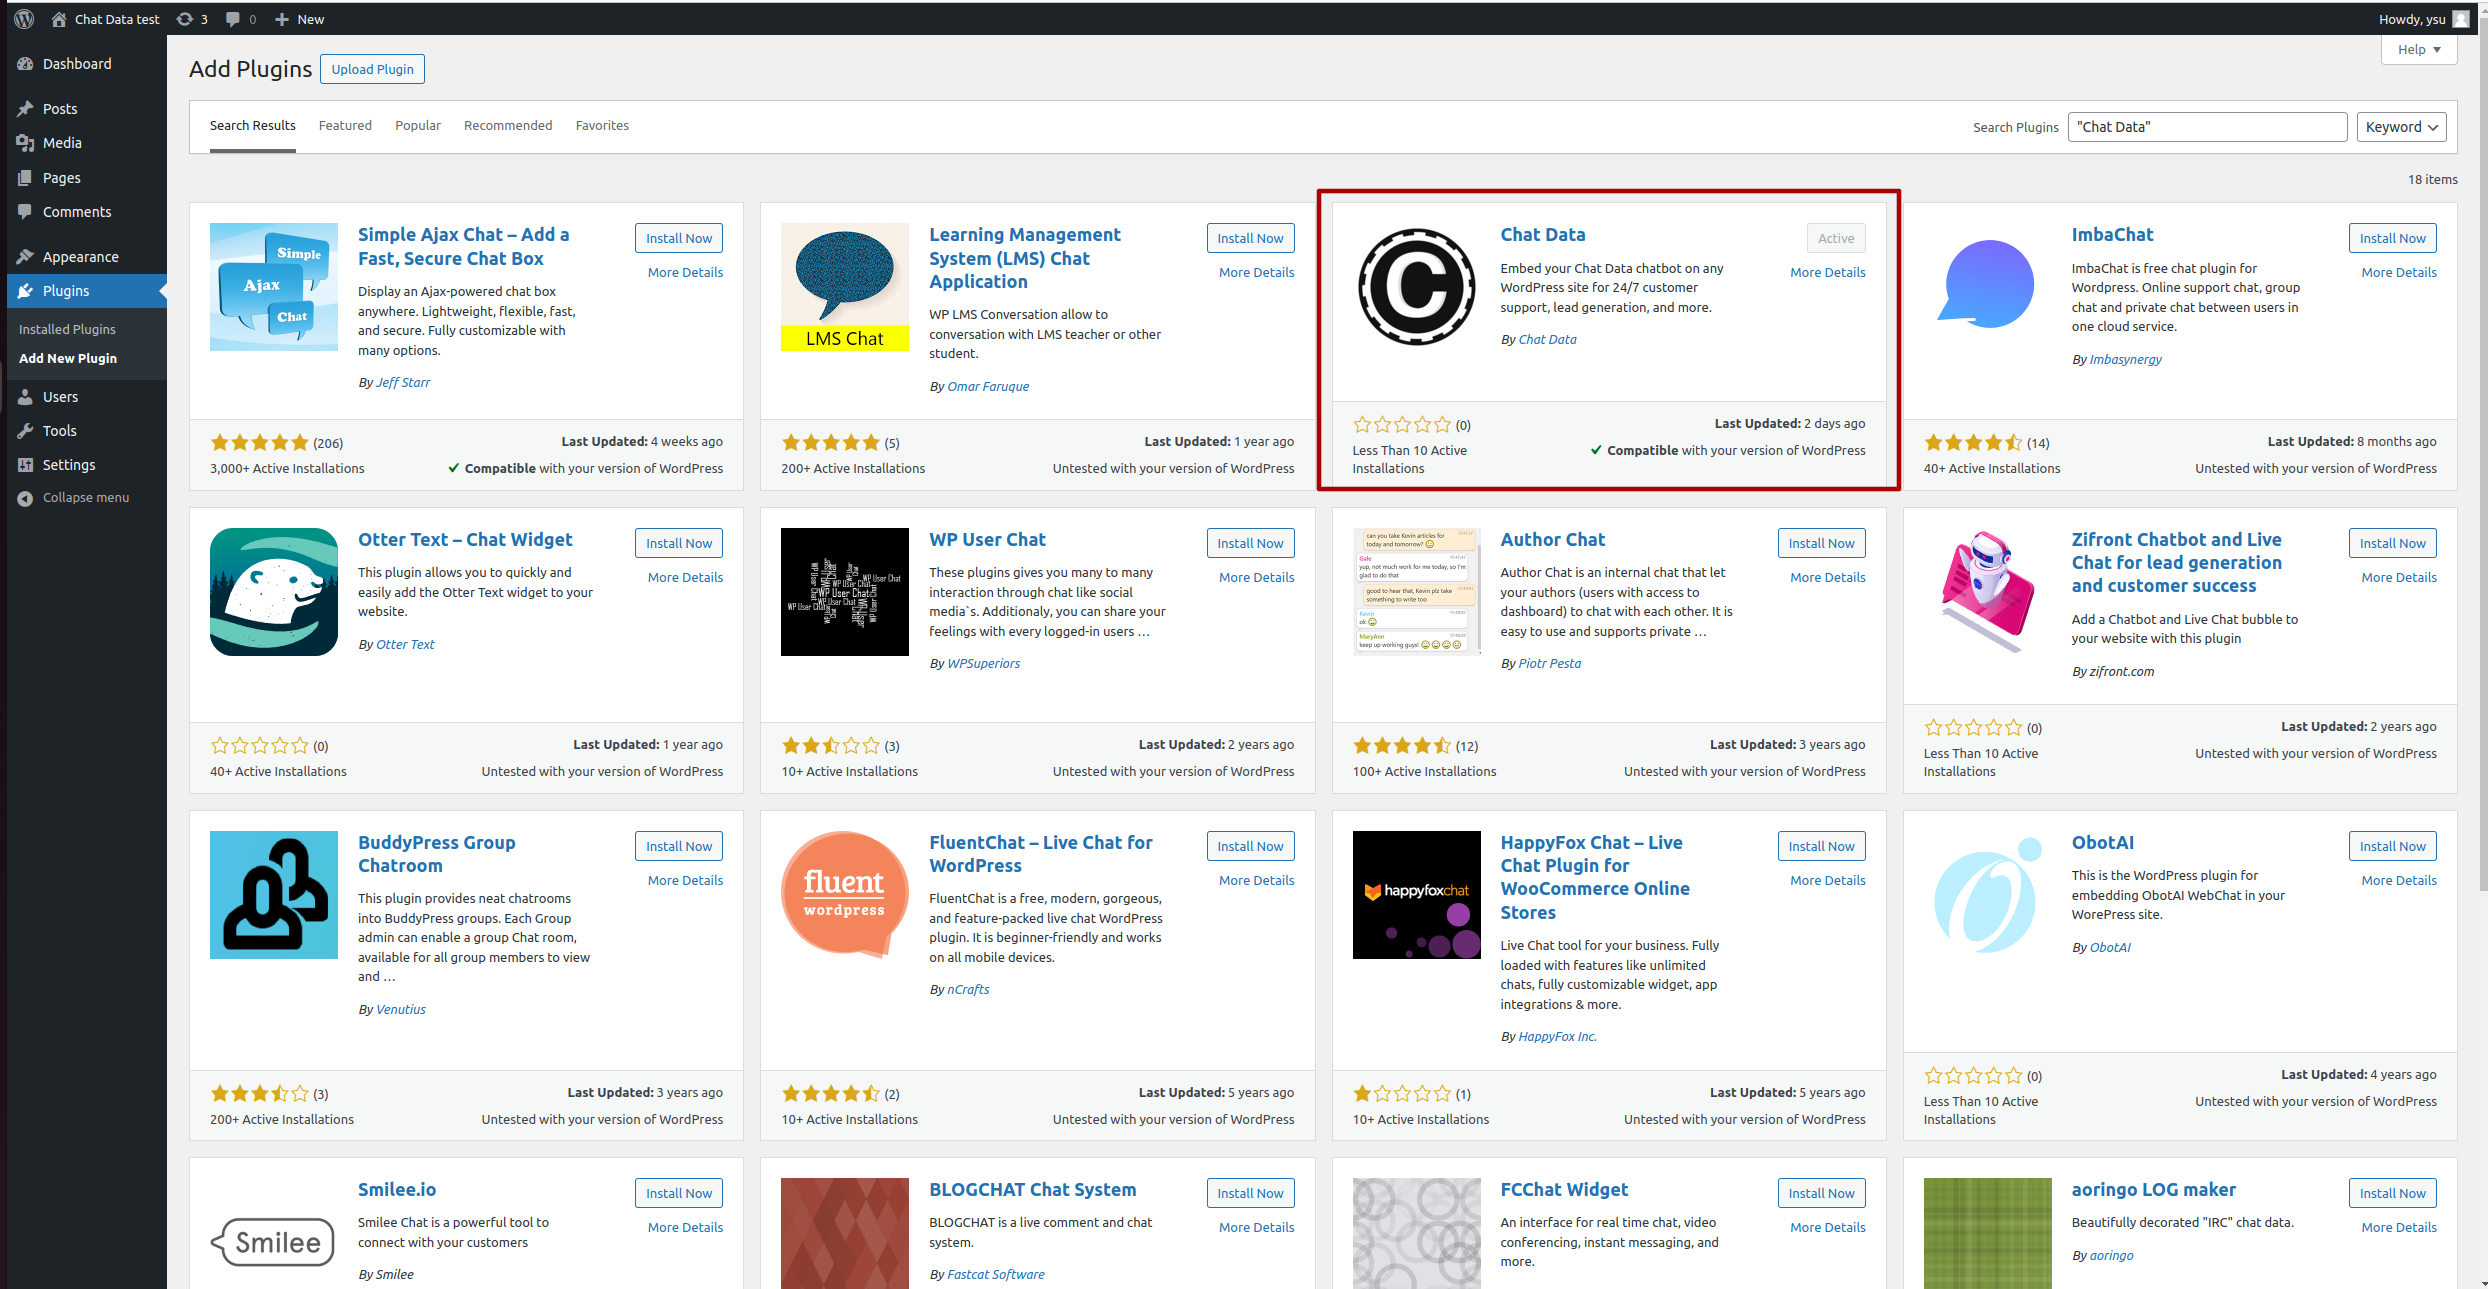Click the Users icon in sidebar

point(25,397)
